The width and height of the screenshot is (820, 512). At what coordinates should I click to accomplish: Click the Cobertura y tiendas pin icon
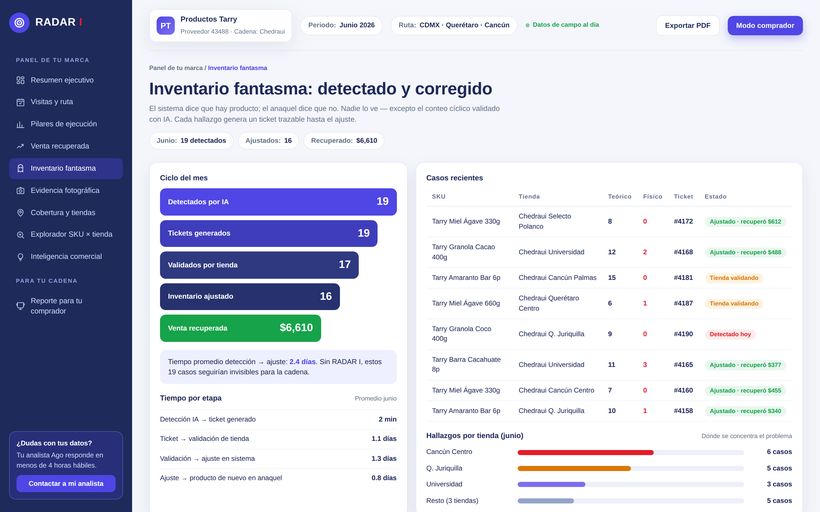pyautogui.click(x=20, y=213)
